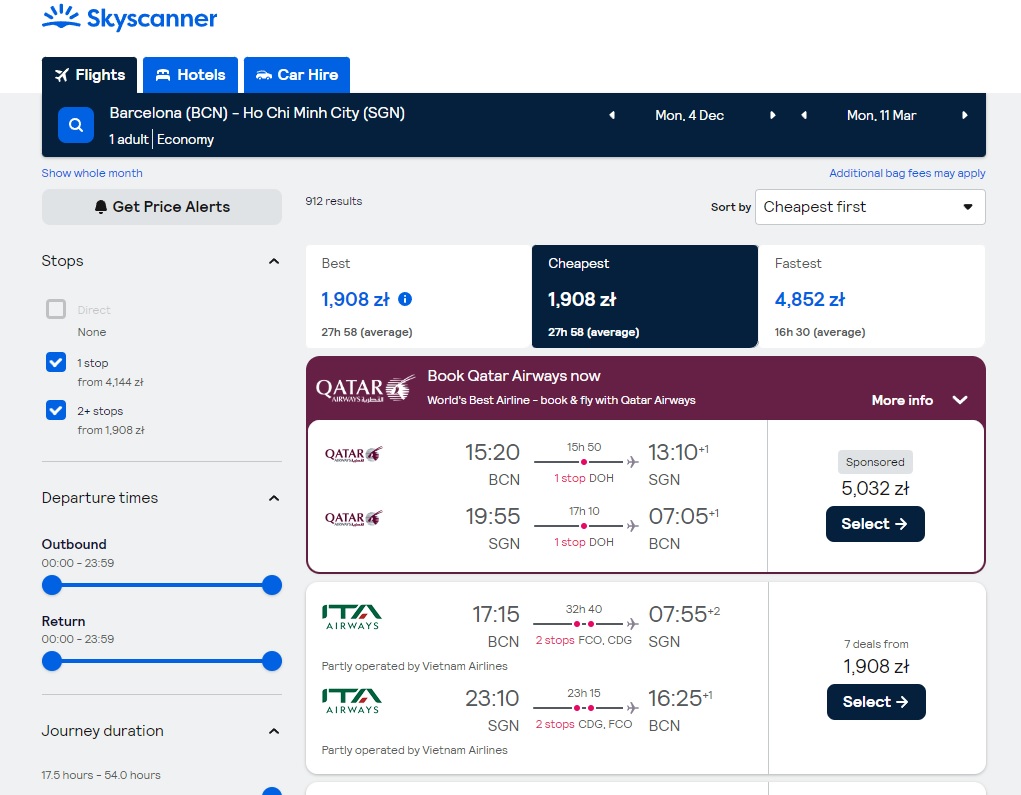Uncheck the 1 stop checkbox

[x=56, y=362]
